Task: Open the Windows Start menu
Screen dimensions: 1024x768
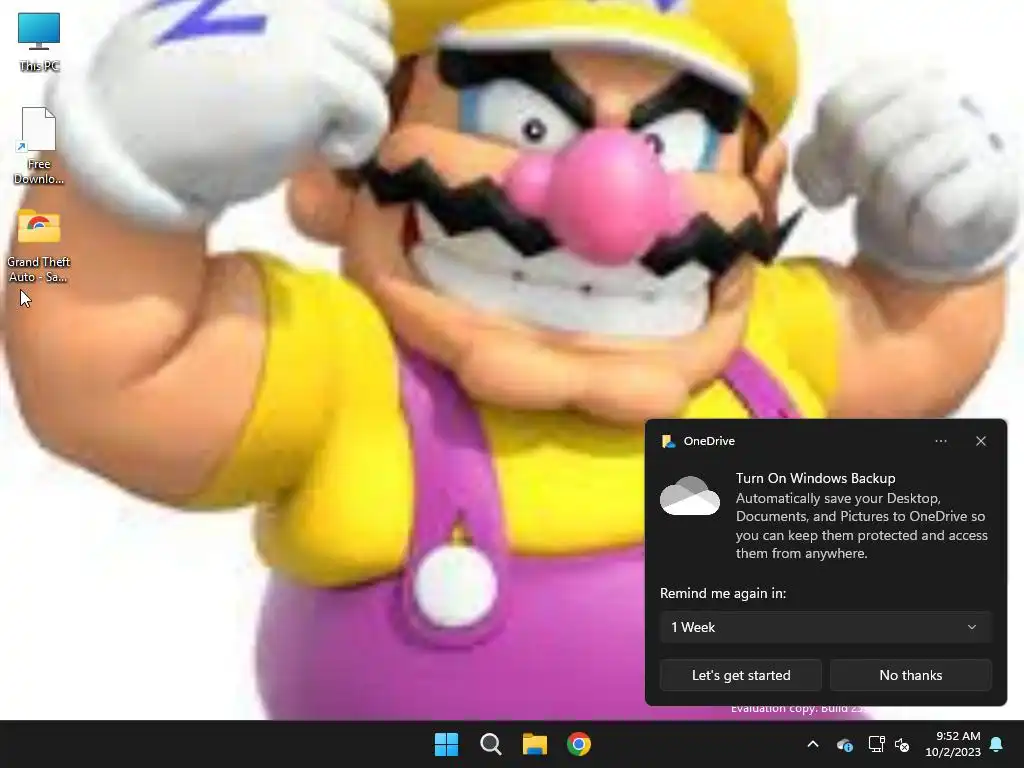Action: [447, 744]
